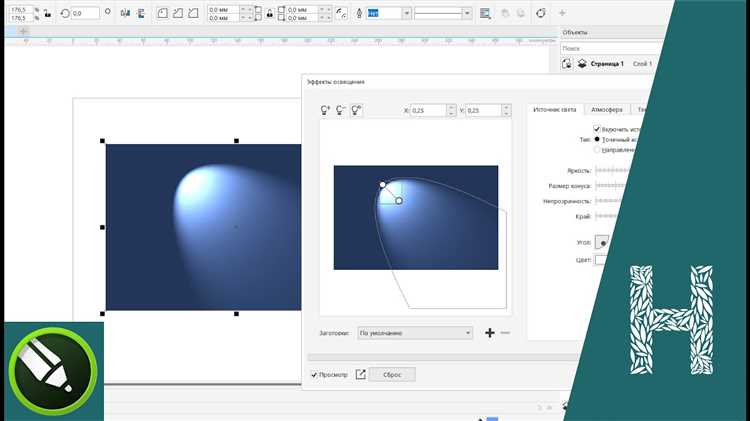Click the page view icon in Objects panel
Screen dimensions: 750x421
(567, 64)
